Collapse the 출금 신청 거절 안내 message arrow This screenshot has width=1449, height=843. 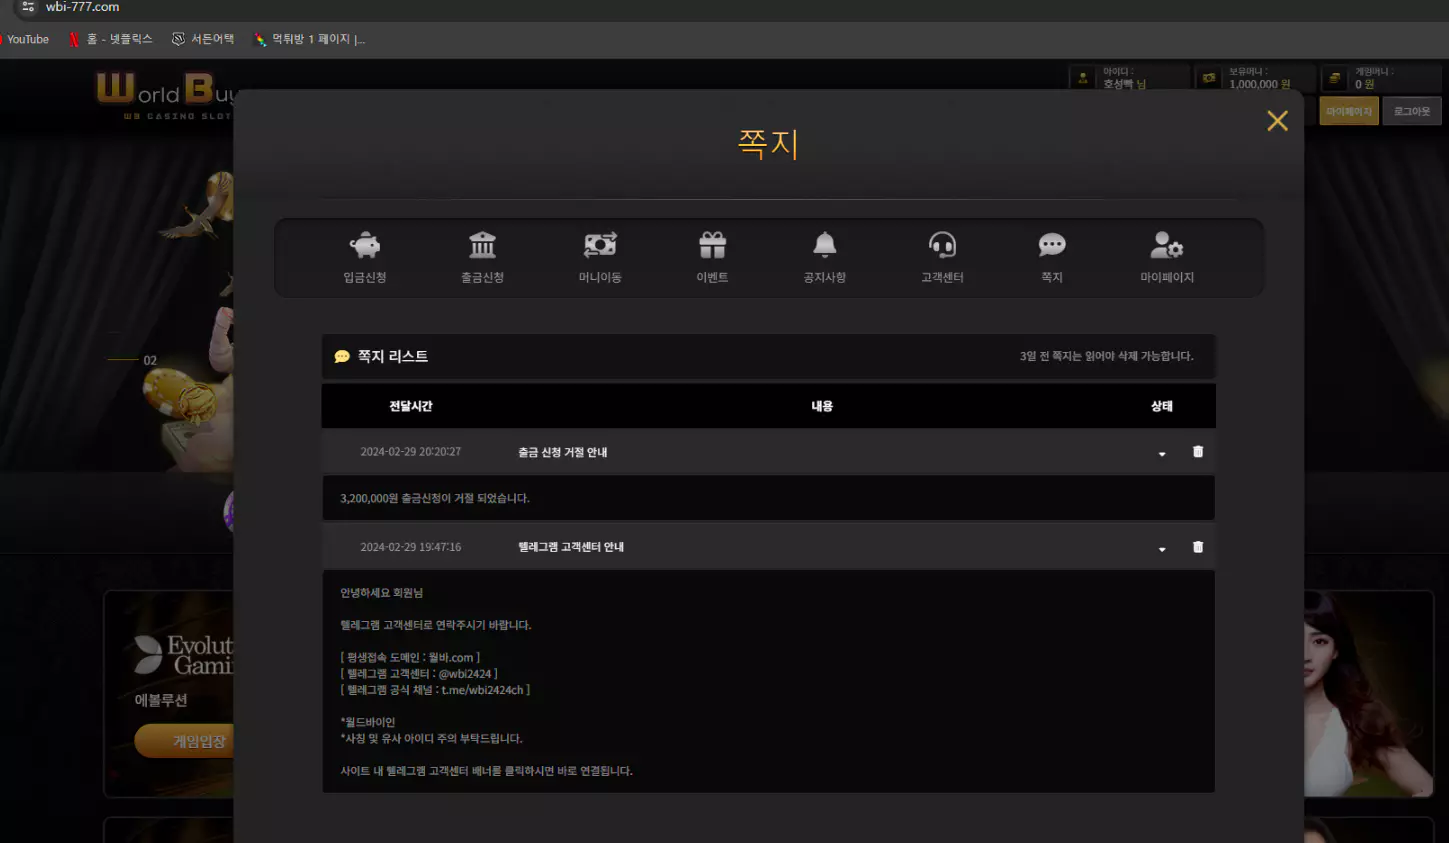click(x=1162, y=454)
